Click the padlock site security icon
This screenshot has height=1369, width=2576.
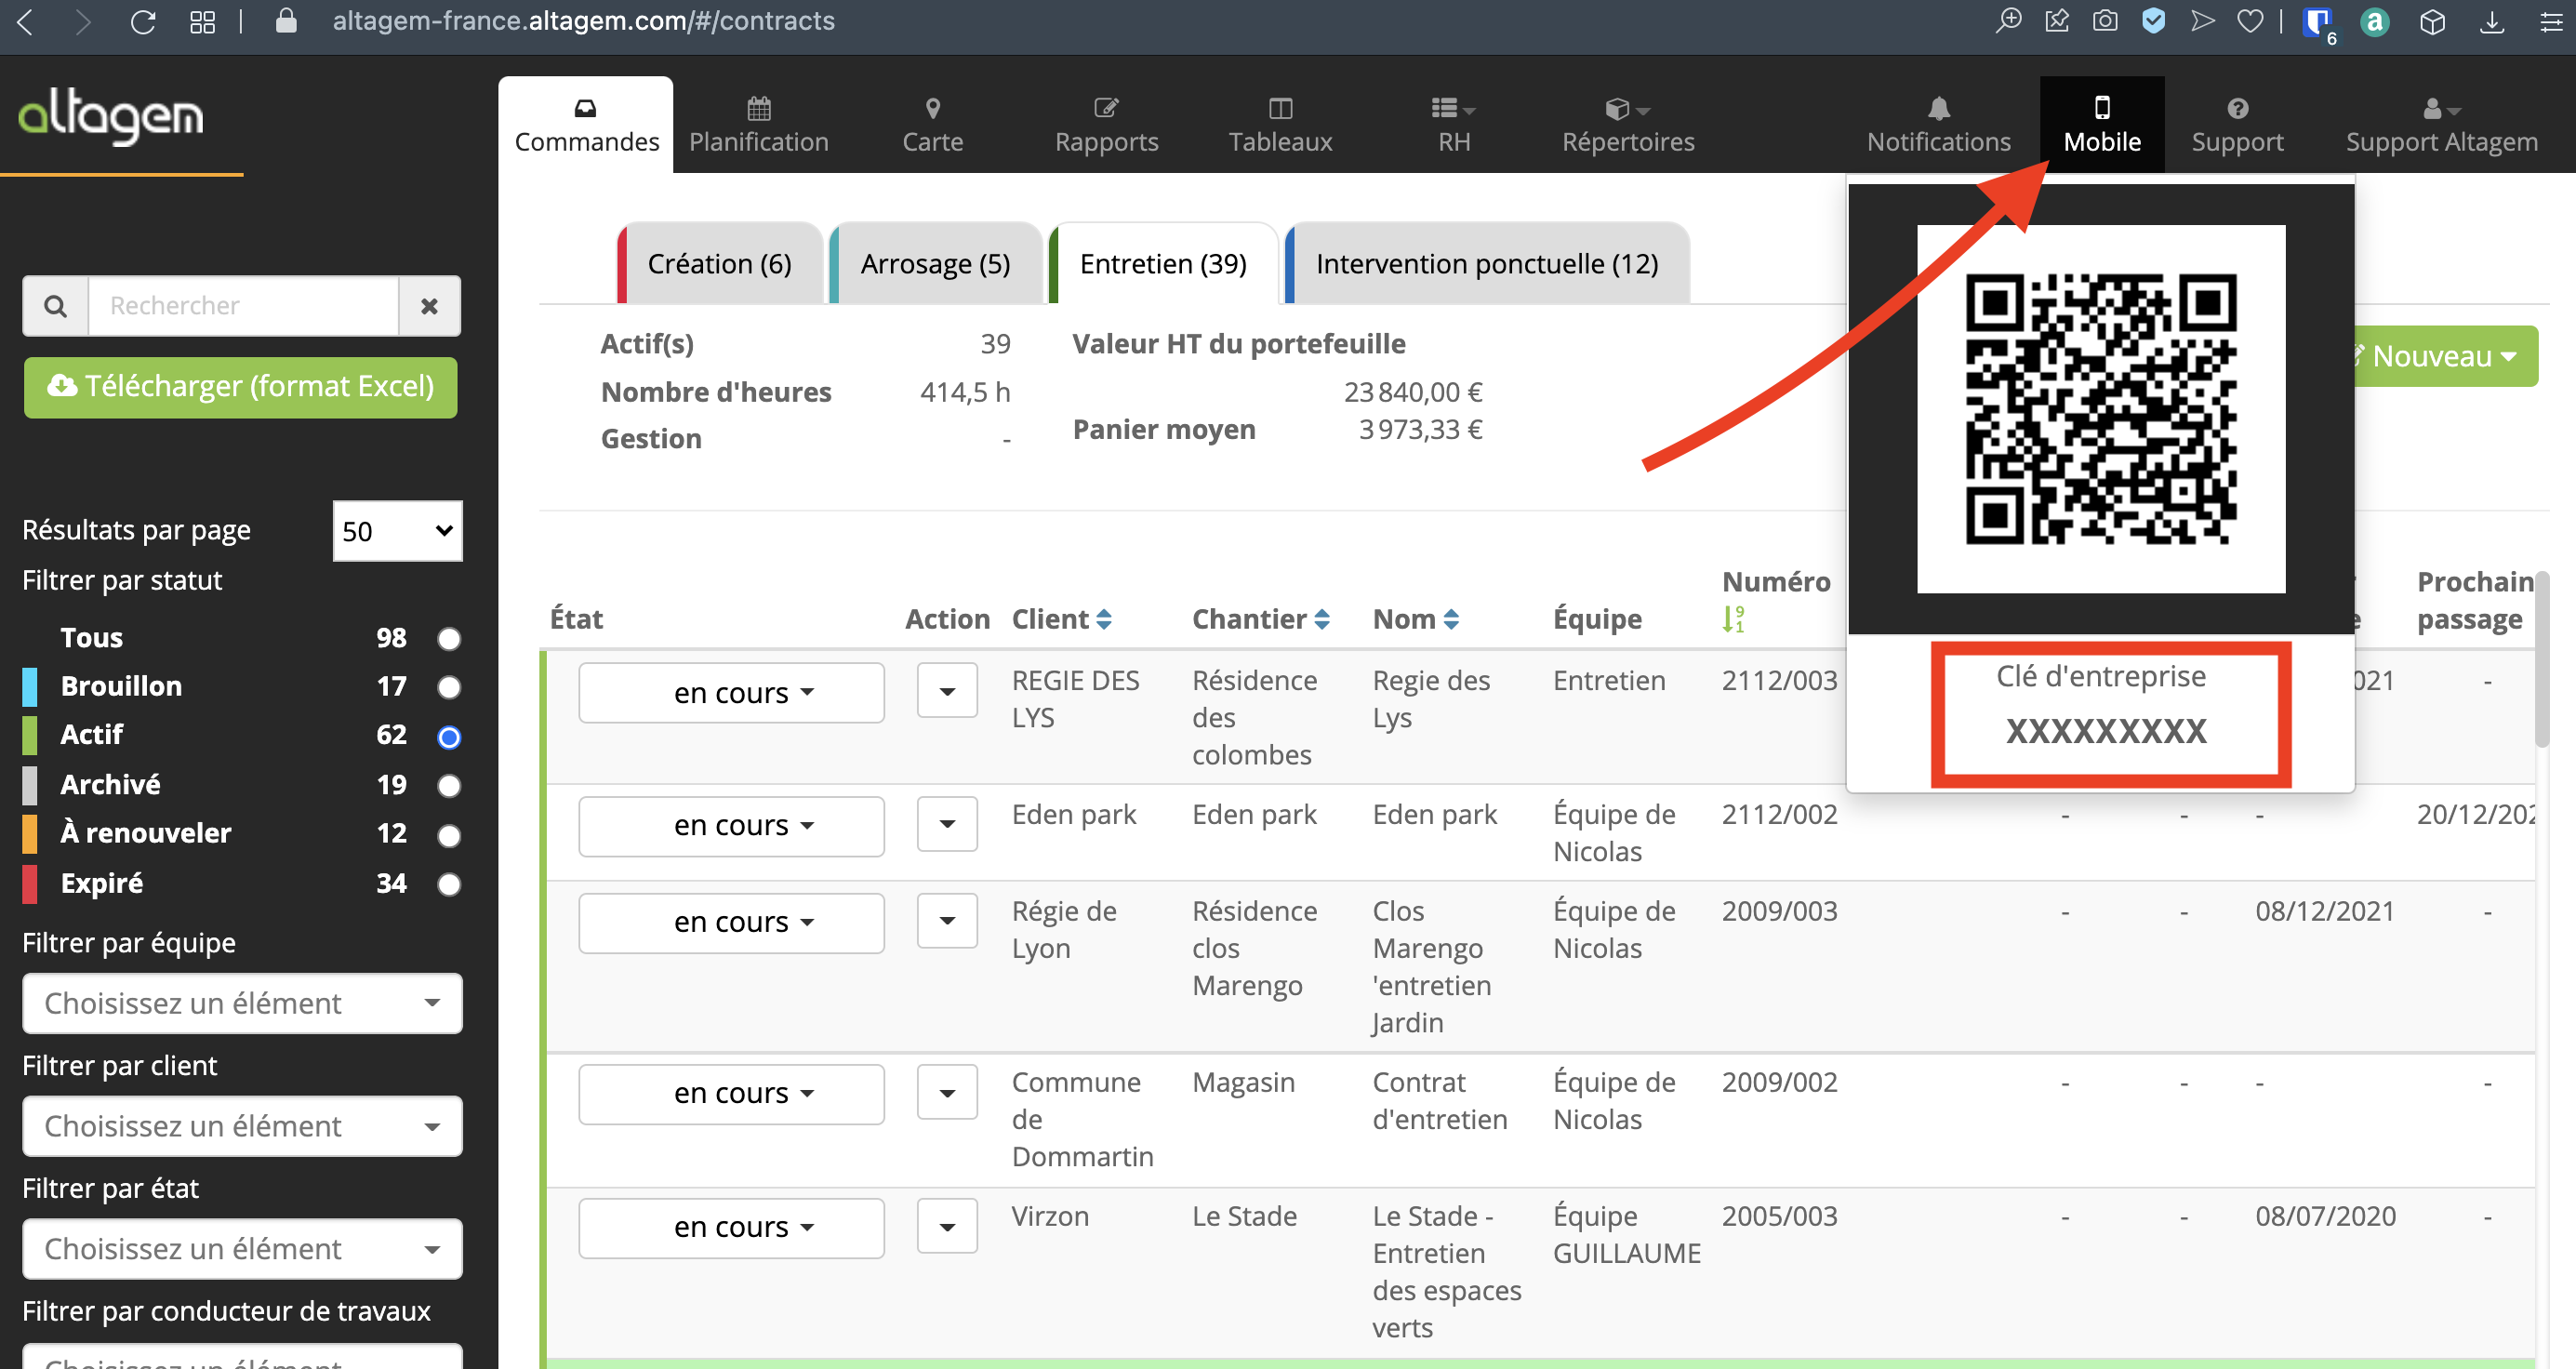tap(286, 21)
